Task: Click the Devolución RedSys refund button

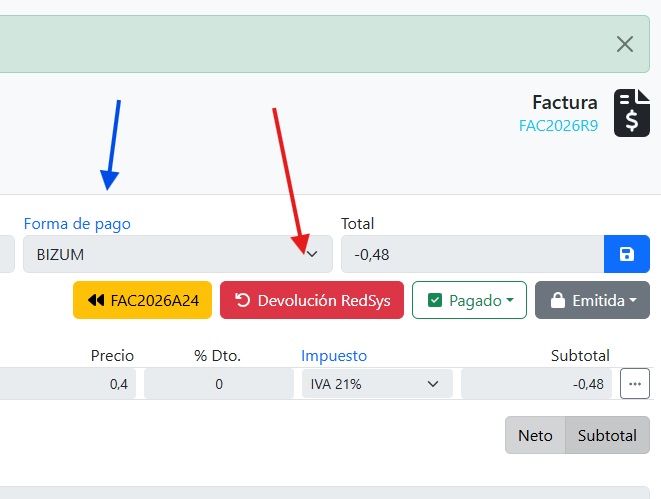Action: pyautogui.click(x=311, y=300)
